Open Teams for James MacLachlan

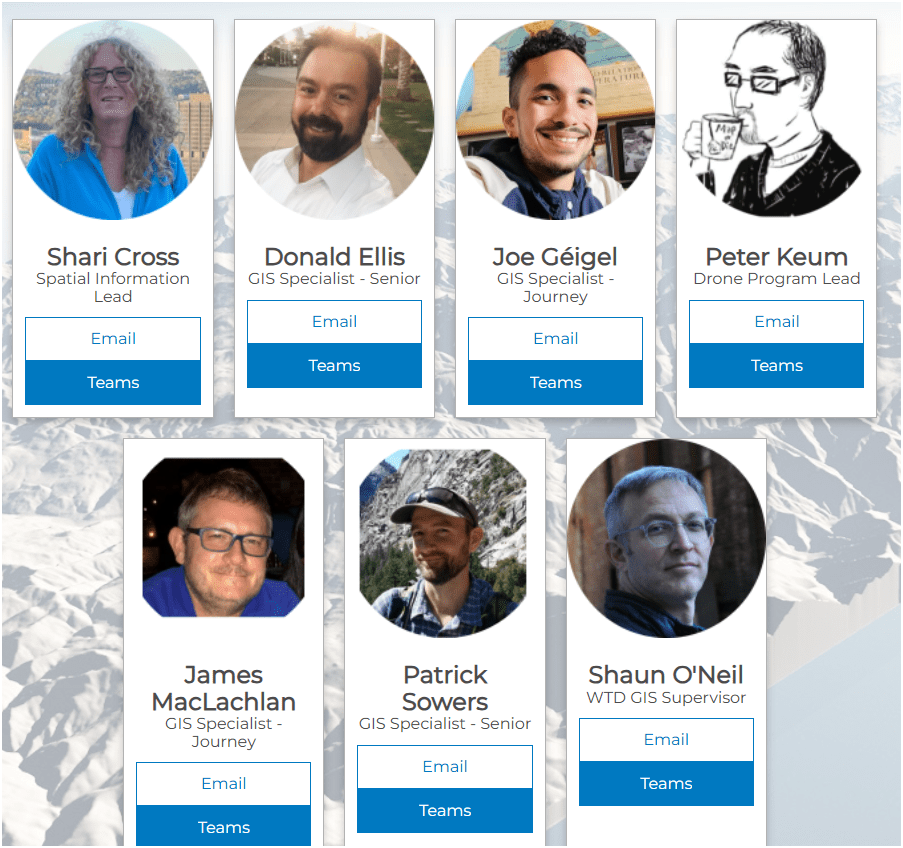(223, 826)
